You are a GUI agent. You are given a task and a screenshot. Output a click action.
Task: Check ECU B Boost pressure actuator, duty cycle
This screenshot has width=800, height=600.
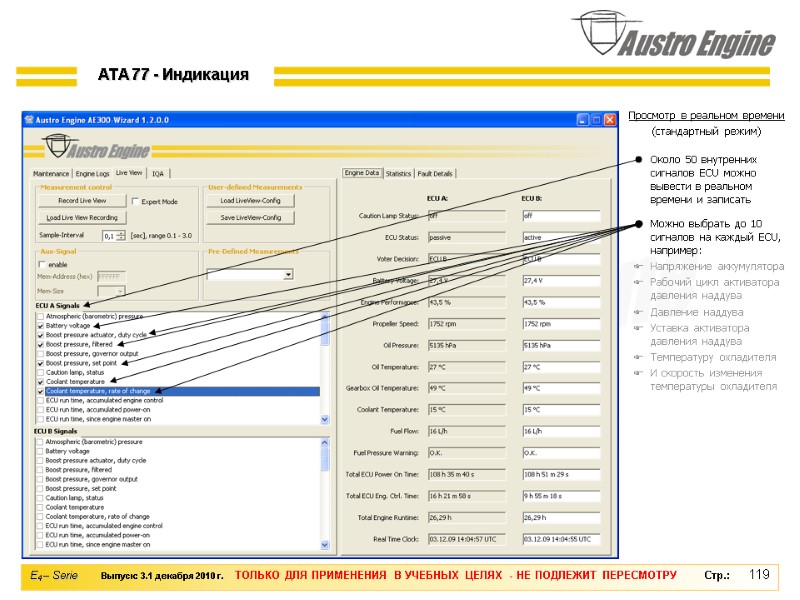tap(40, 460)
